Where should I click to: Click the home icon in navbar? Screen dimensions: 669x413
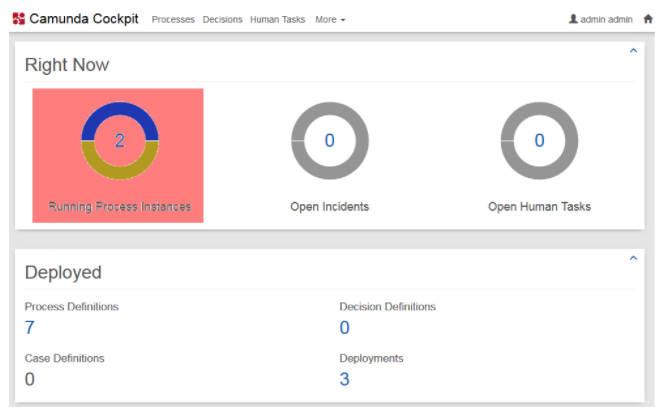click(x=648, y=18)
